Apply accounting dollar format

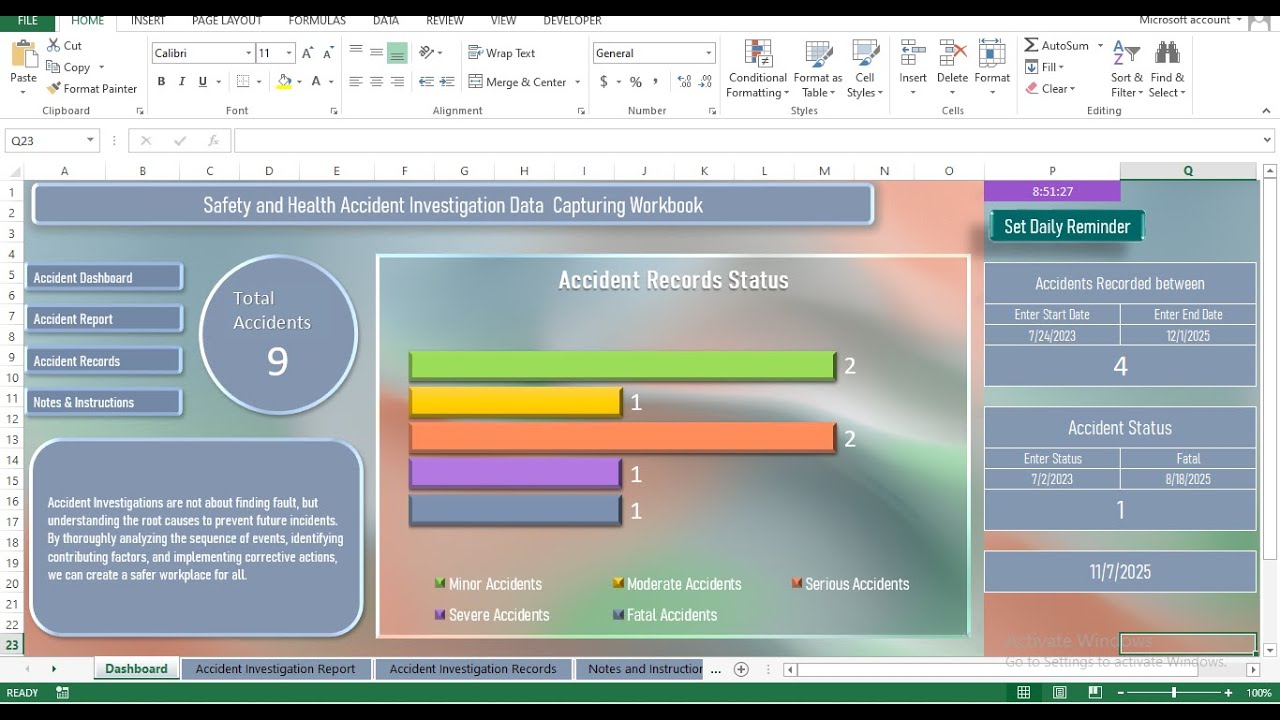coord(604,82)
